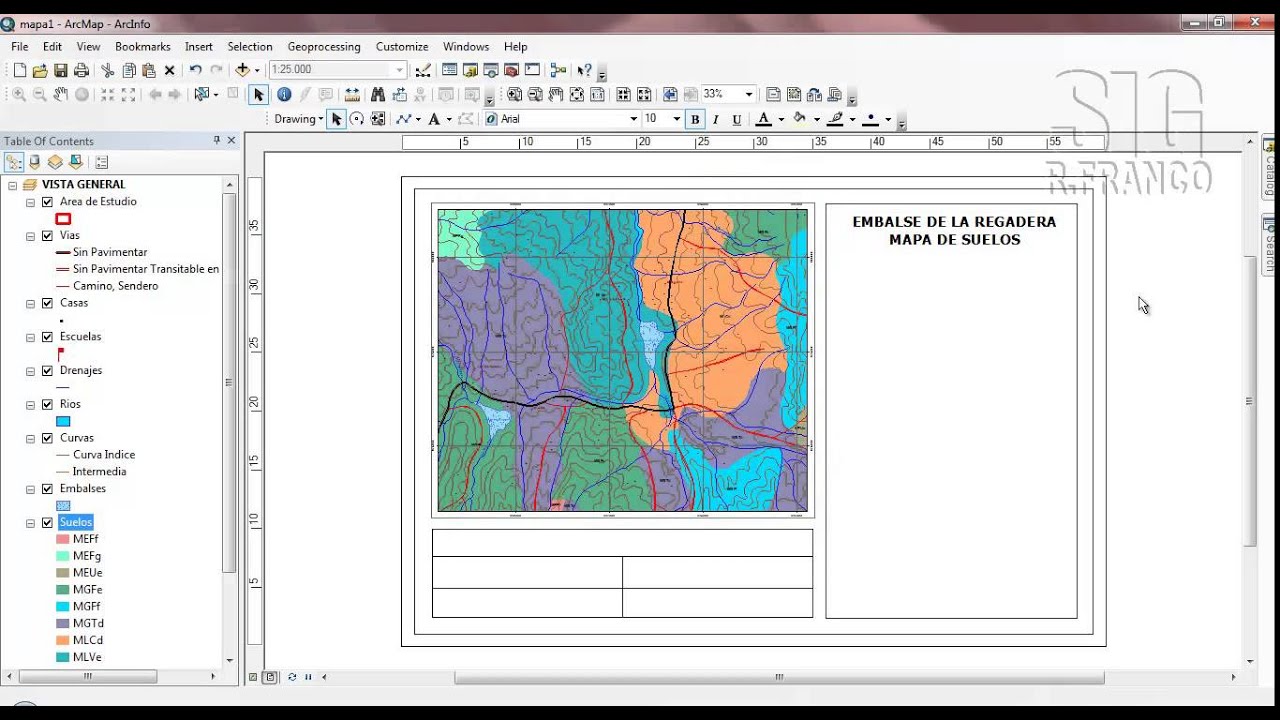Screen dimensions: 1280x720
Task: Activate the Select Elements arrow tool
Action: (259, 94)
